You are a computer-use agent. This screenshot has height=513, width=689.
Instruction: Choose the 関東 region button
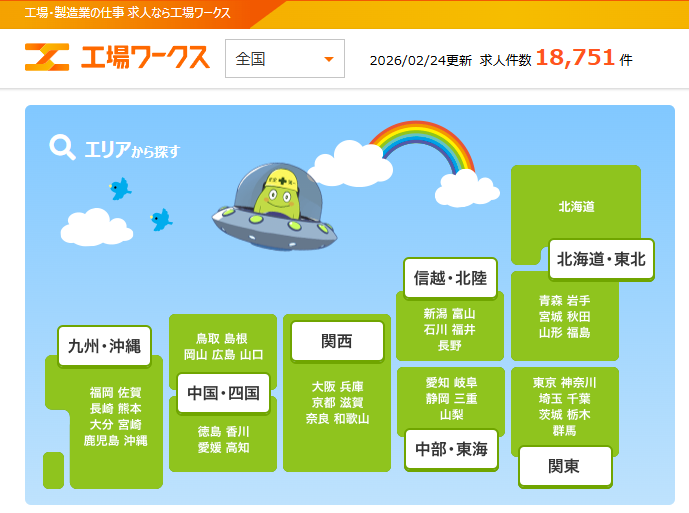click(565, 466)
